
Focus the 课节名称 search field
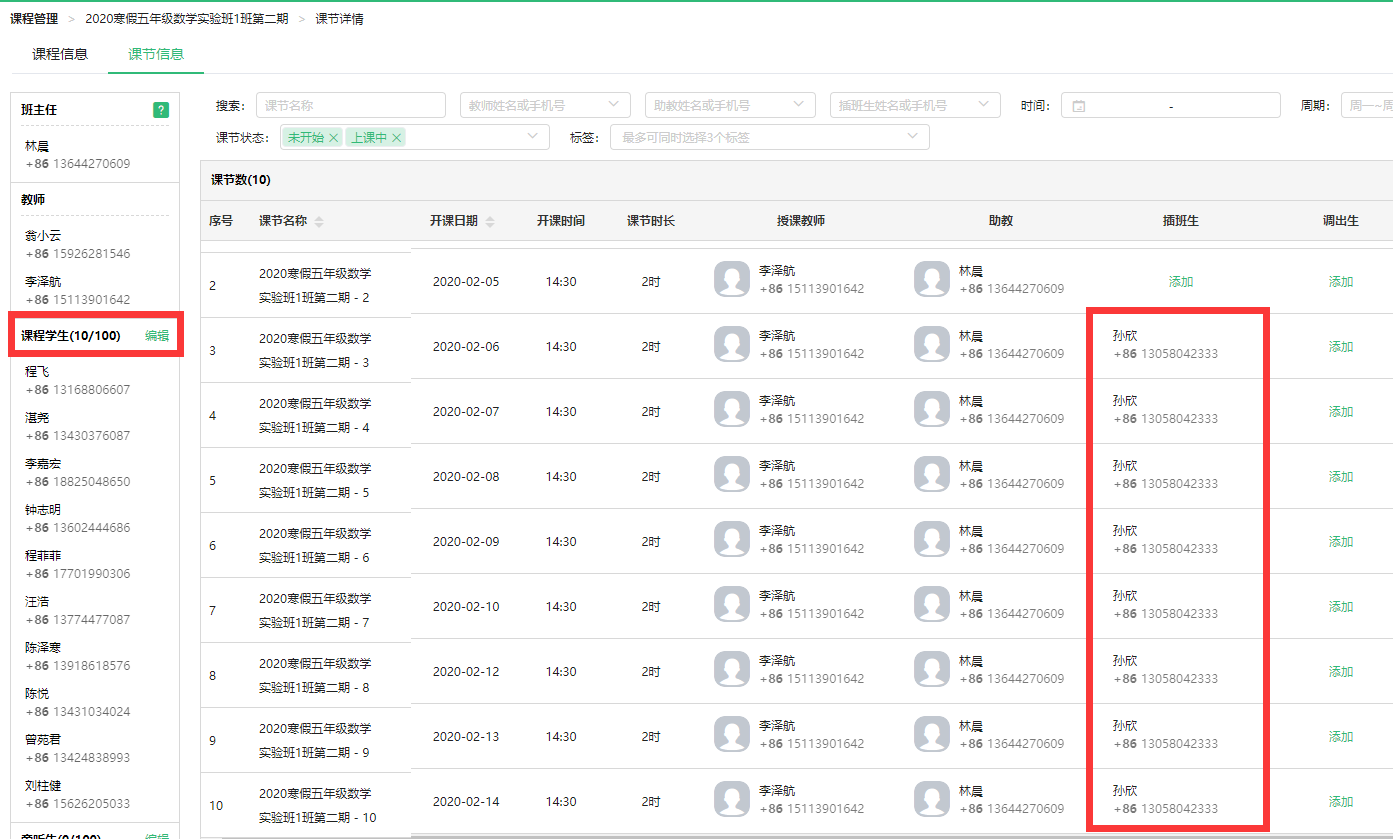coord(351,105)
